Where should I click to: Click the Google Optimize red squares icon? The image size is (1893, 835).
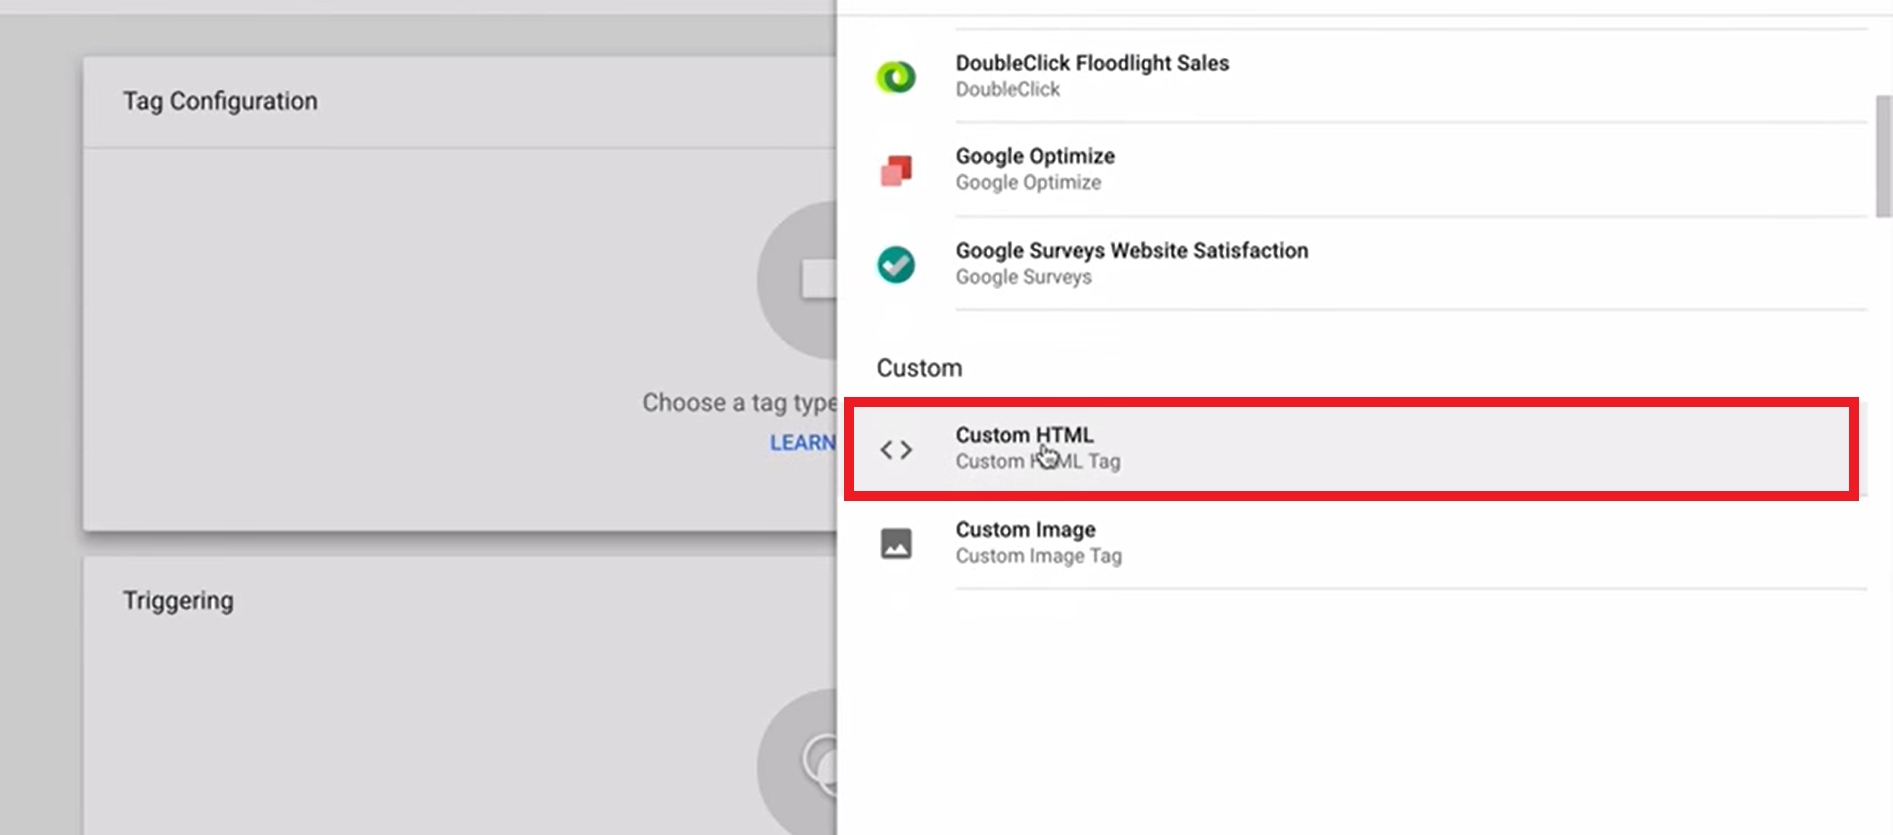(896, 171)
